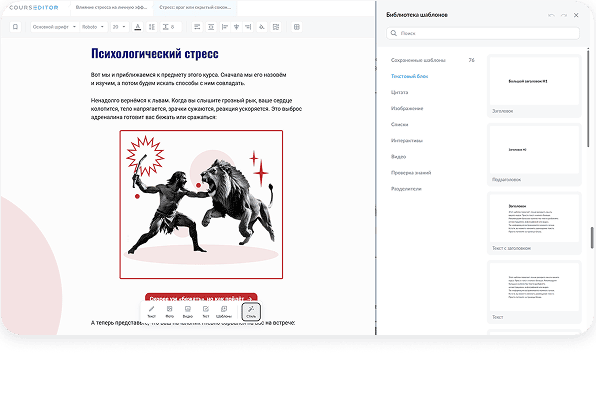Expand the Roboto font dropdown

pos(93,27)
